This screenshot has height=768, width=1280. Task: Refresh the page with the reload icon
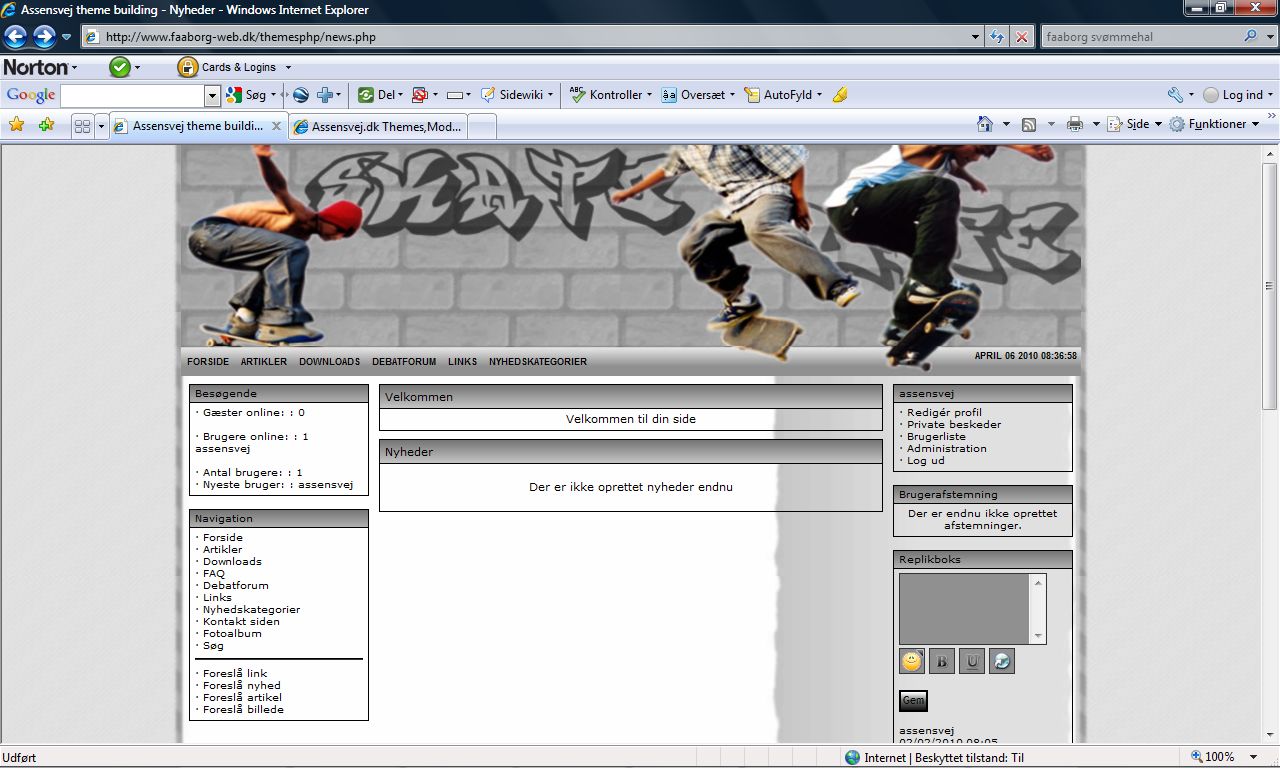[997, 37]
